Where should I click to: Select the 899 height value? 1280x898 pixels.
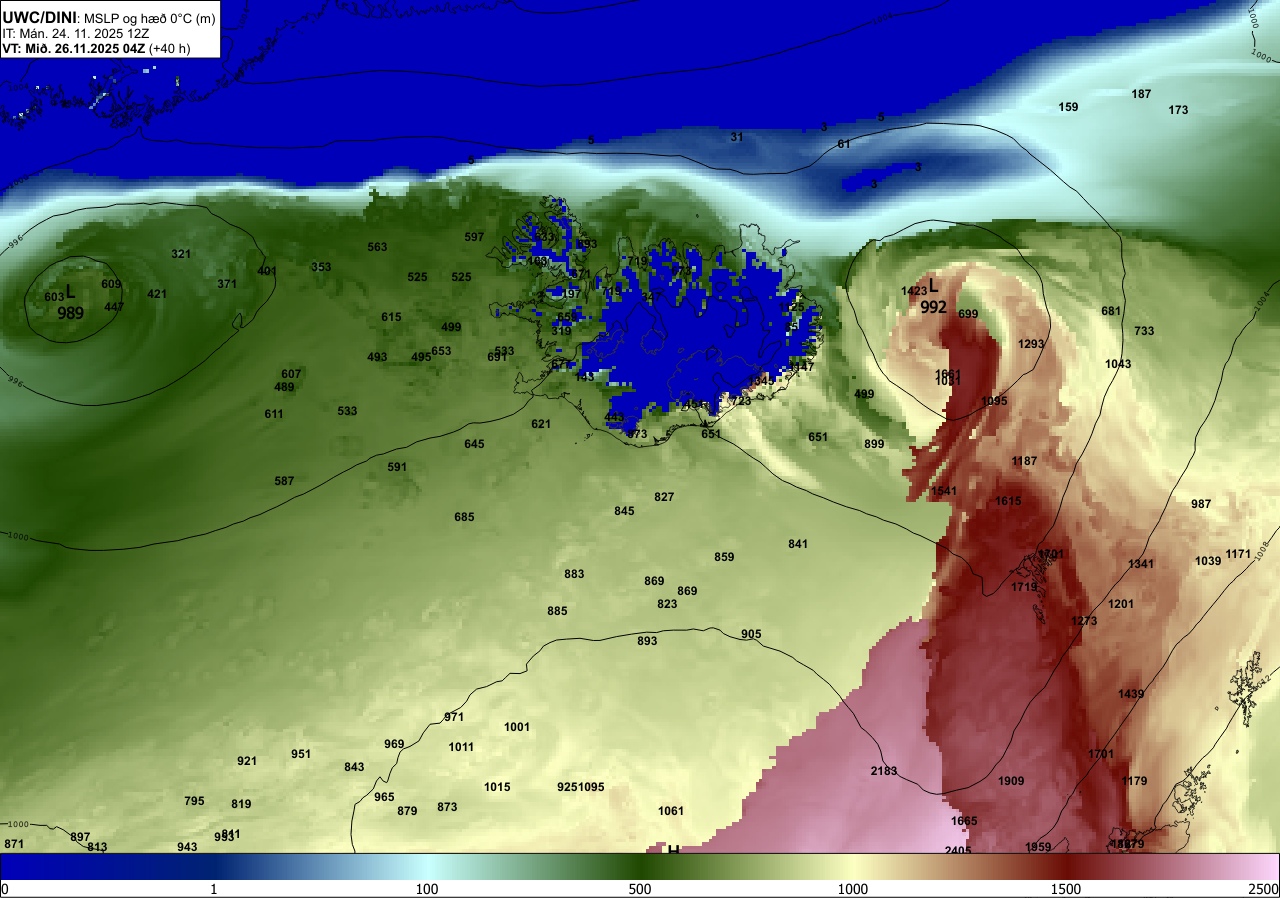874,444
